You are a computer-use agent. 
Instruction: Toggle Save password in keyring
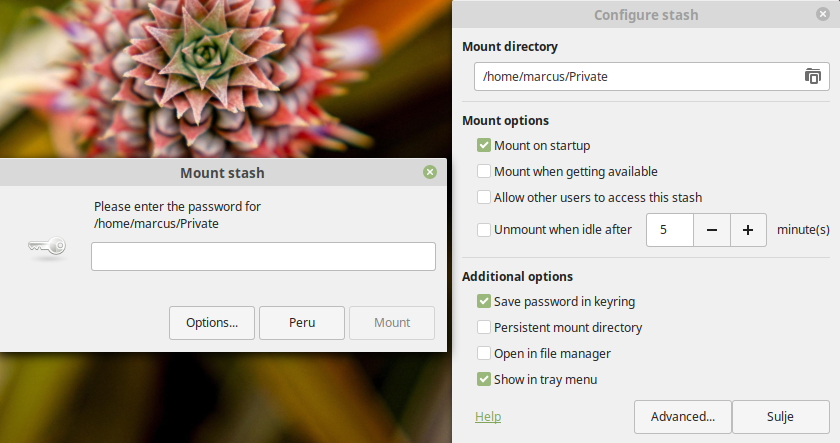point(484,302)
